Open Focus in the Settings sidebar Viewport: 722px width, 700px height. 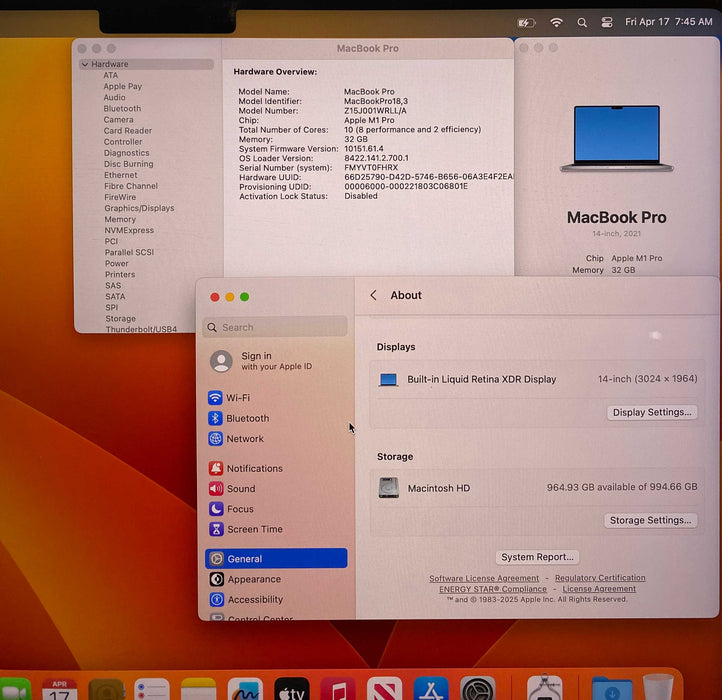pyautogui.click(x=275, y=509)
